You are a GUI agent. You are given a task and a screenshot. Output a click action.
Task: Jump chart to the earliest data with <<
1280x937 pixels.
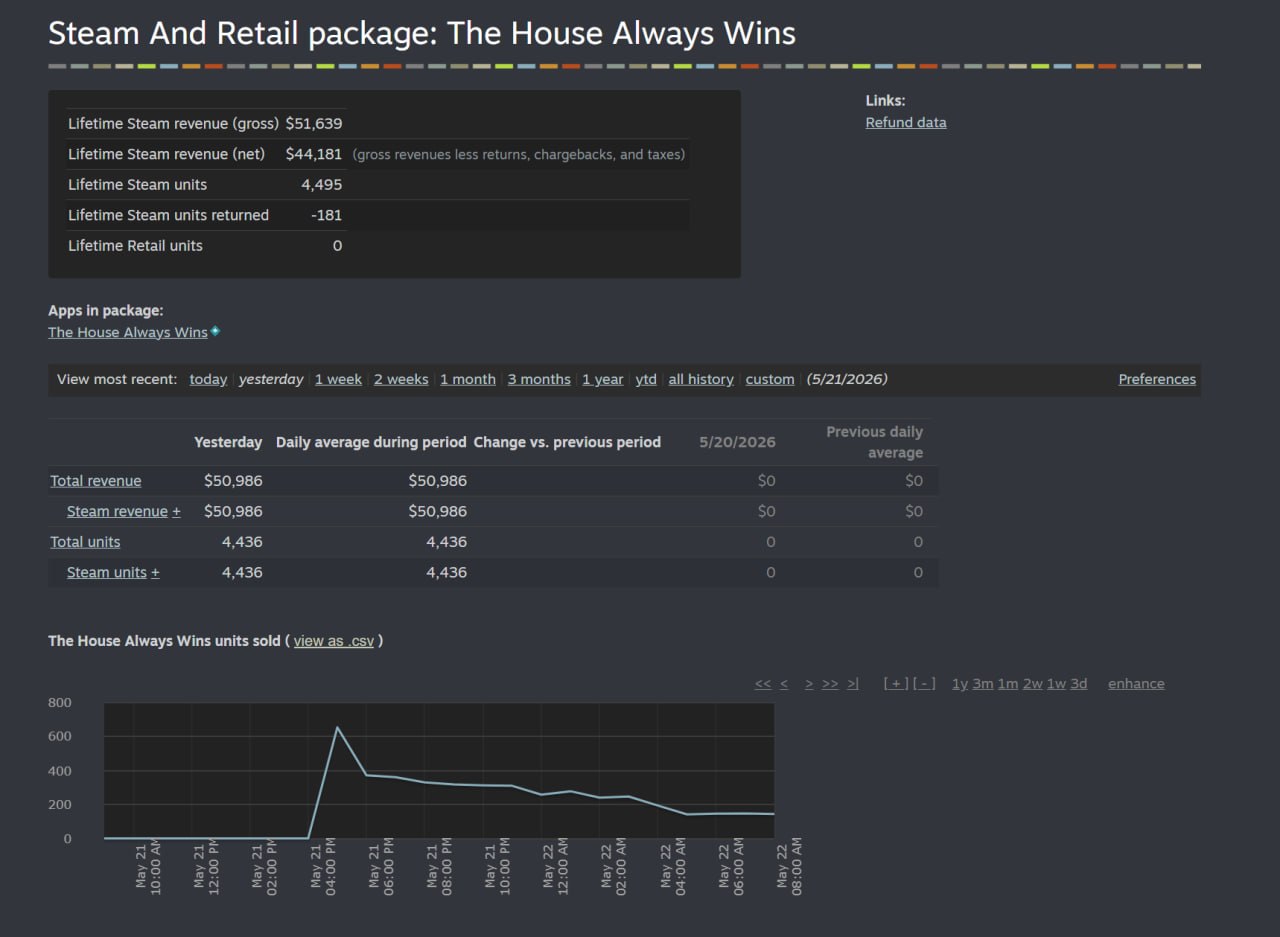tap(763, 684)
